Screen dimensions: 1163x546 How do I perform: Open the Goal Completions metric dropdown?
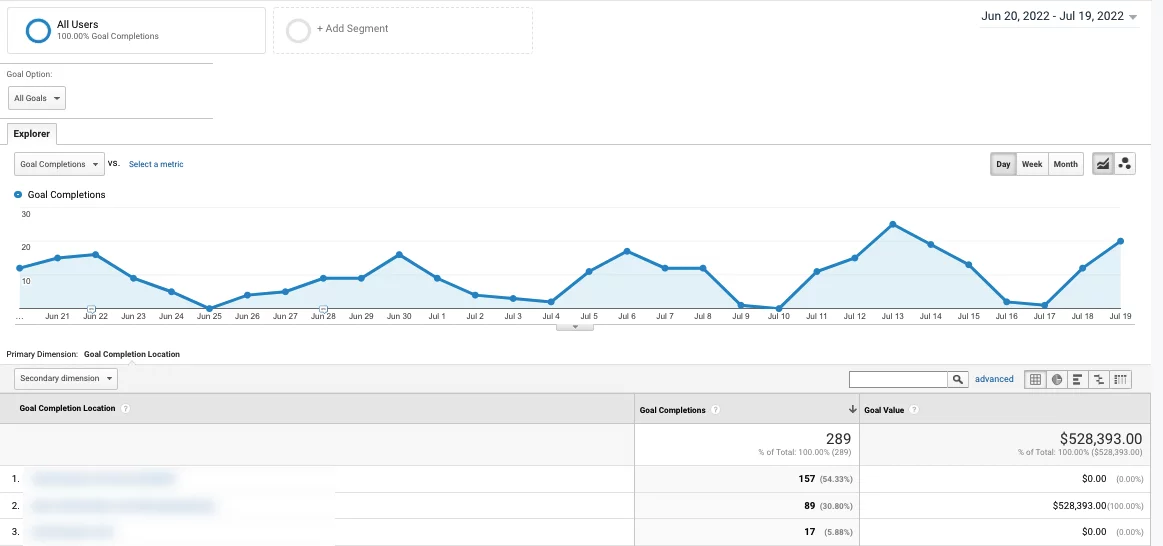[x=59, y=164]
